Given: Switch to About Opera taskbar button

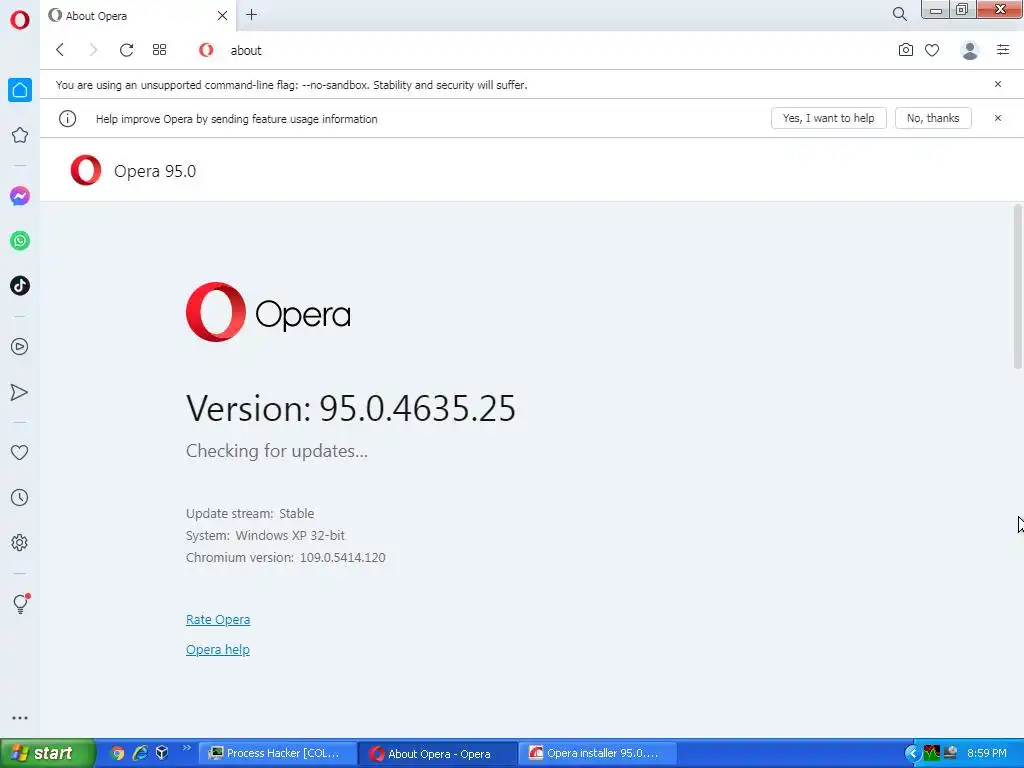Looking at the screenshot, I should click(439, 754).
